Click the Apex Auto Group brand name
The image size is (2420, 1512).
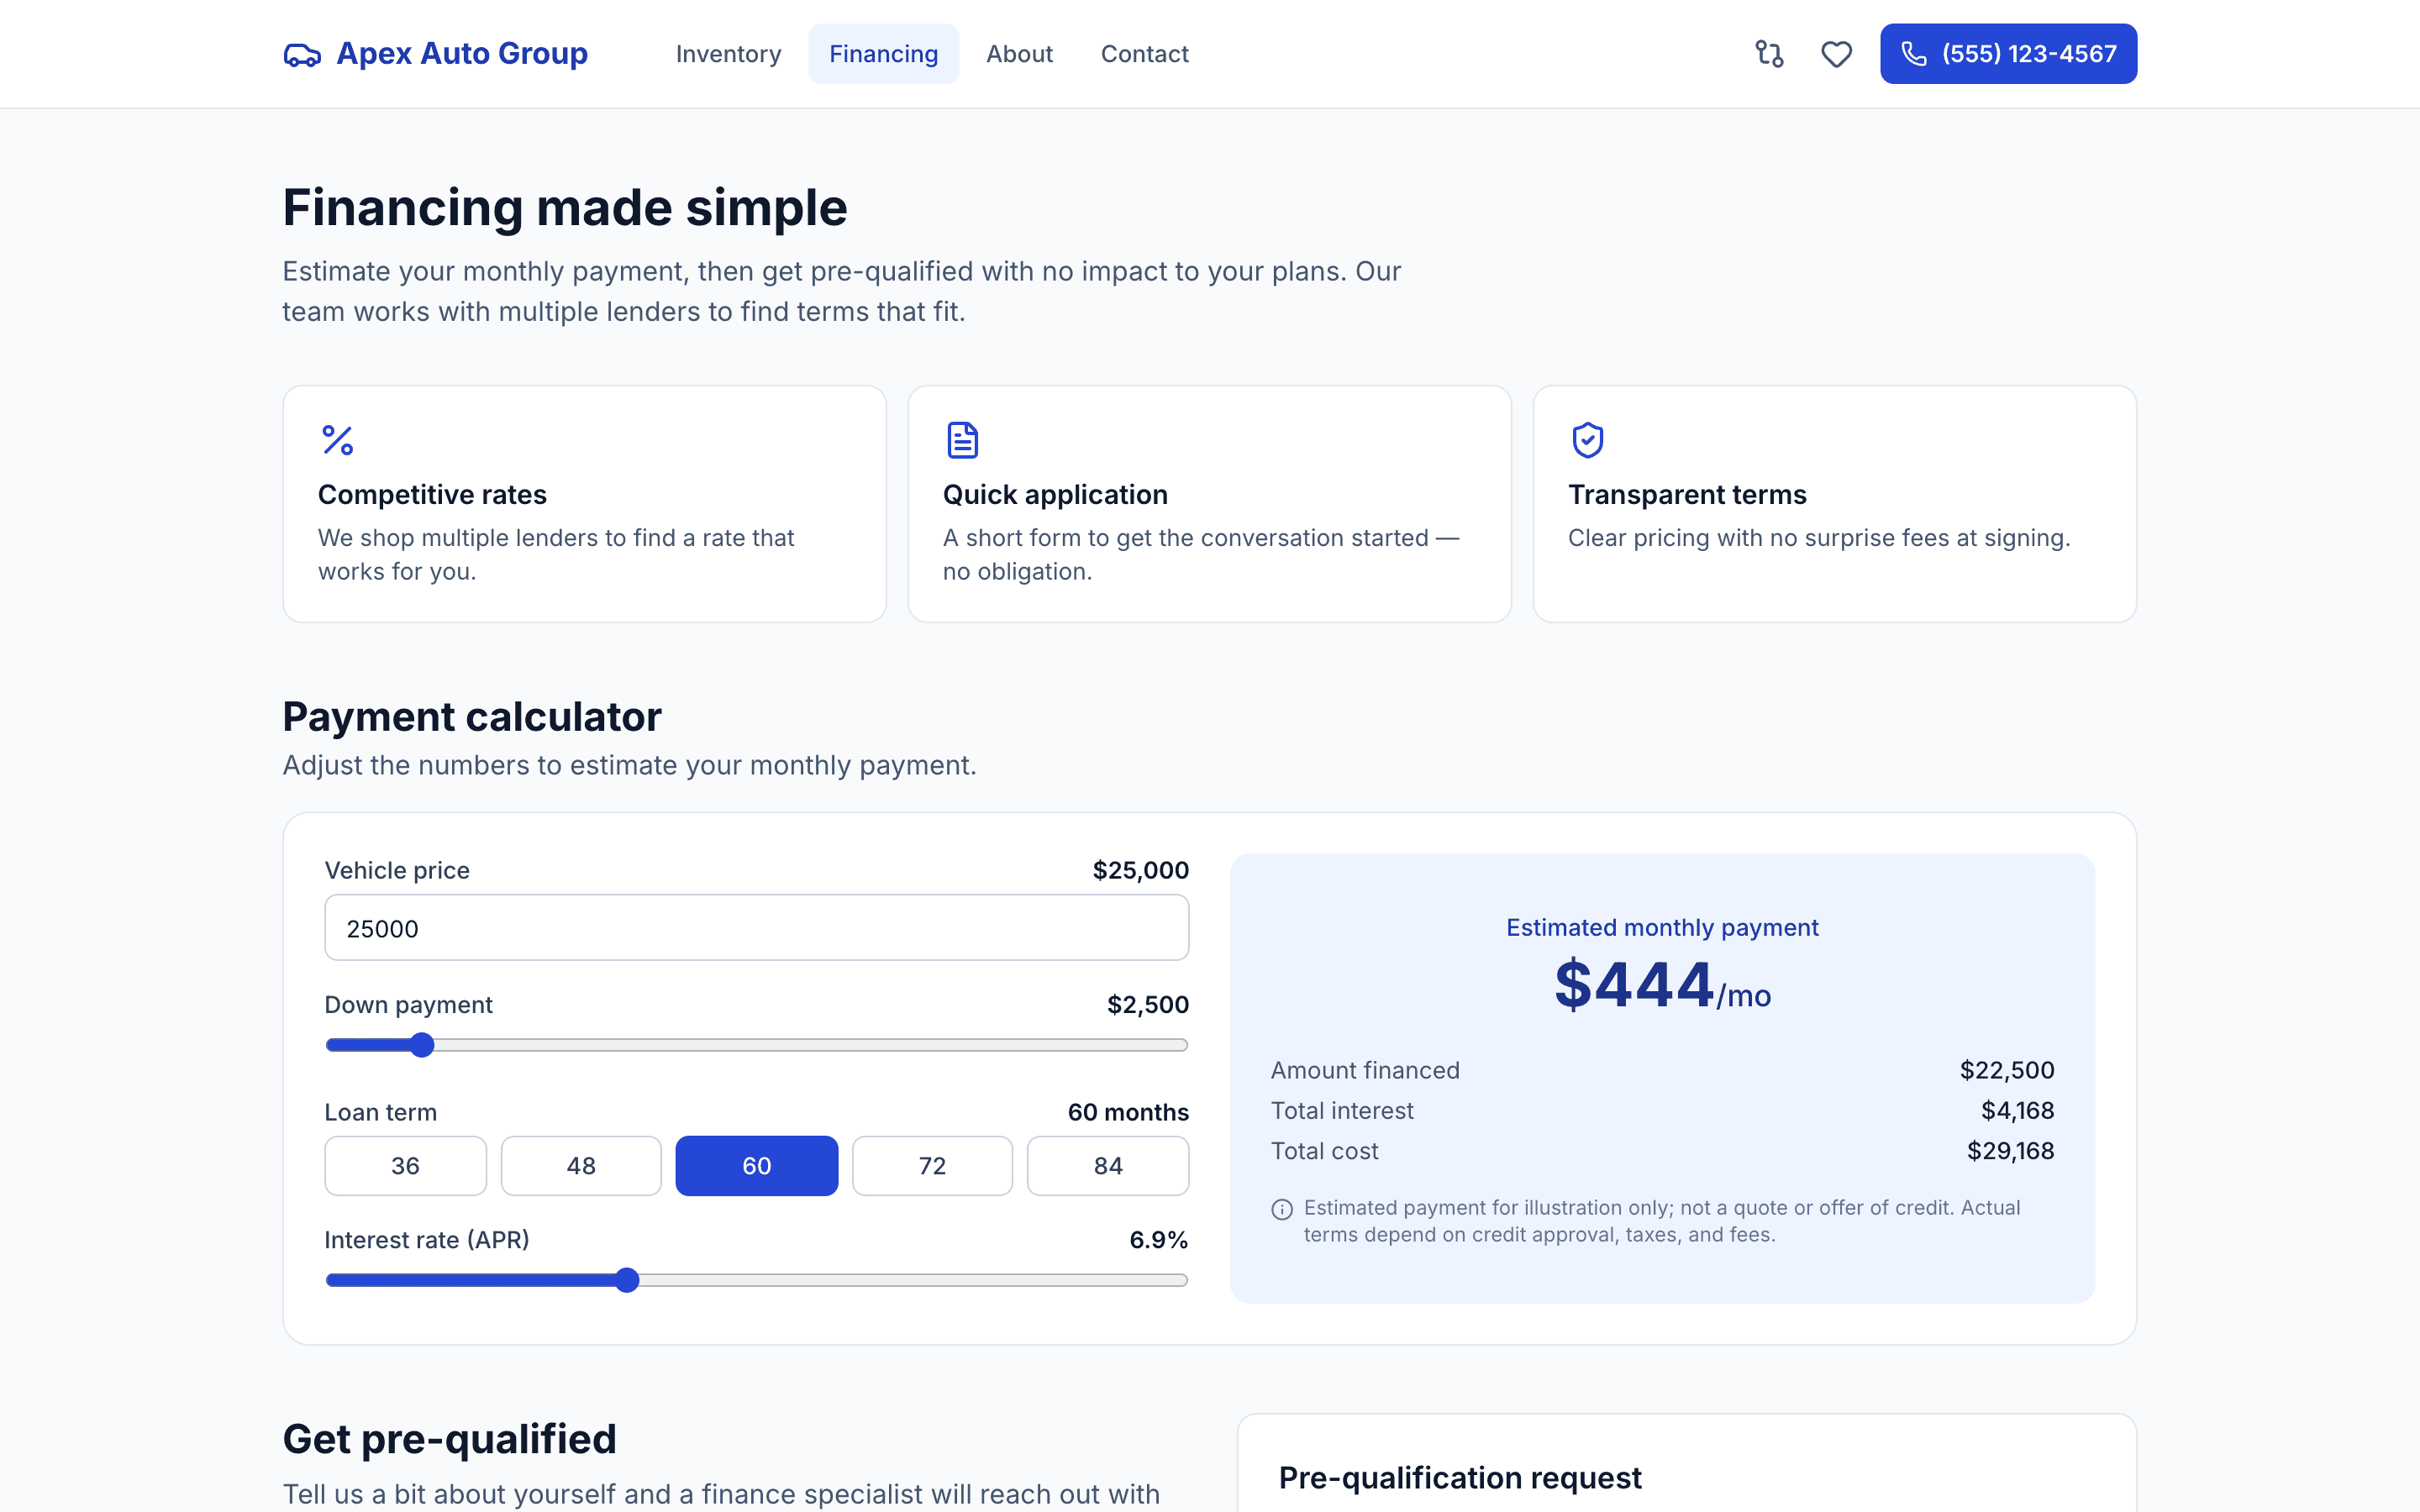[x=462, y=54]
